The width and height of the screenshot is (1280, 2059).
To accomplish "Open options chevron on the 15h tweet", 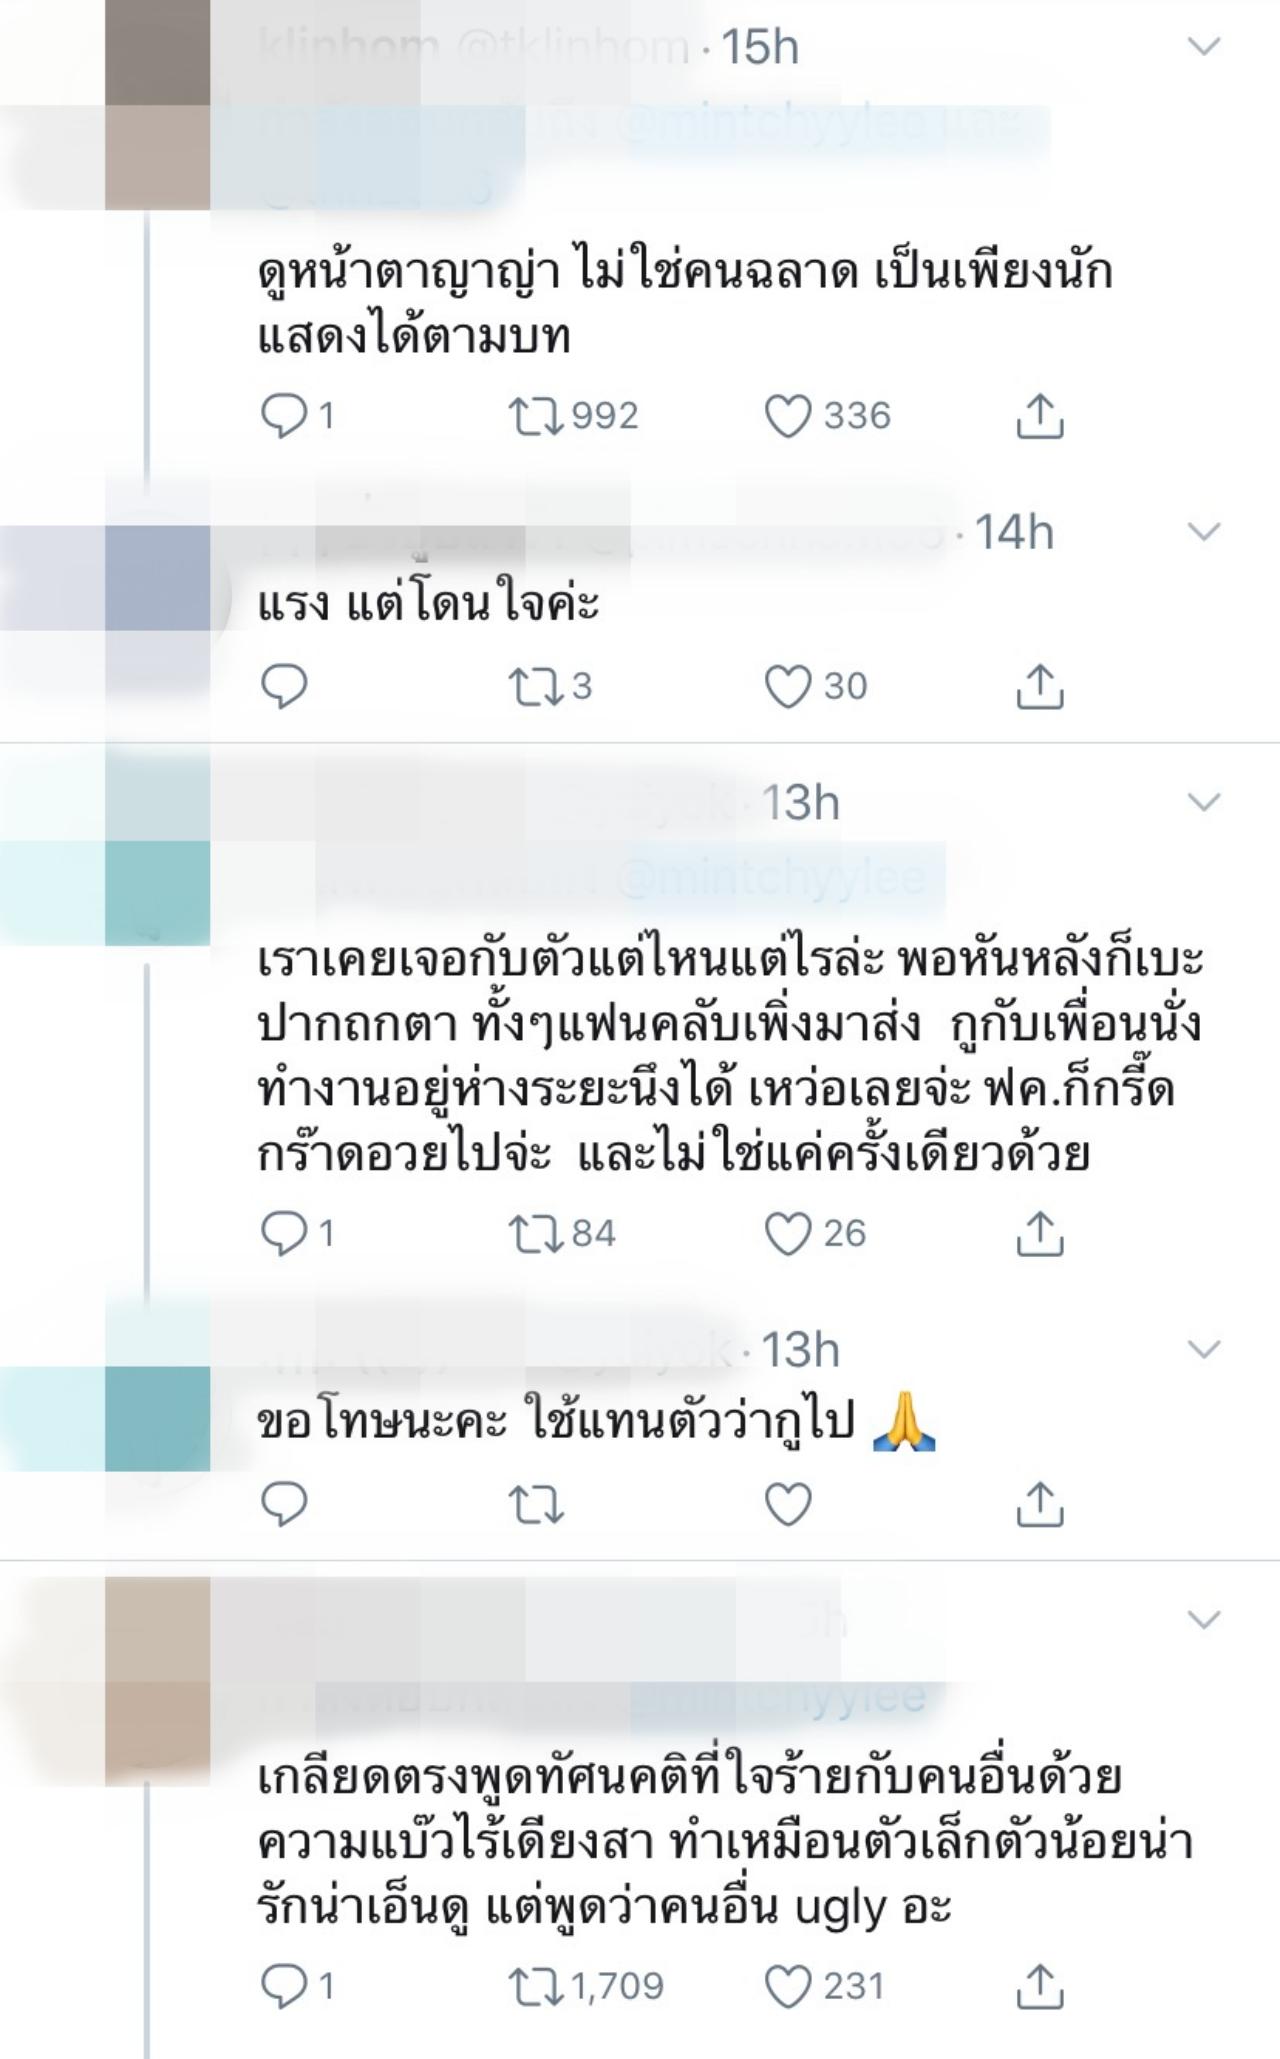I will 1204,46.
